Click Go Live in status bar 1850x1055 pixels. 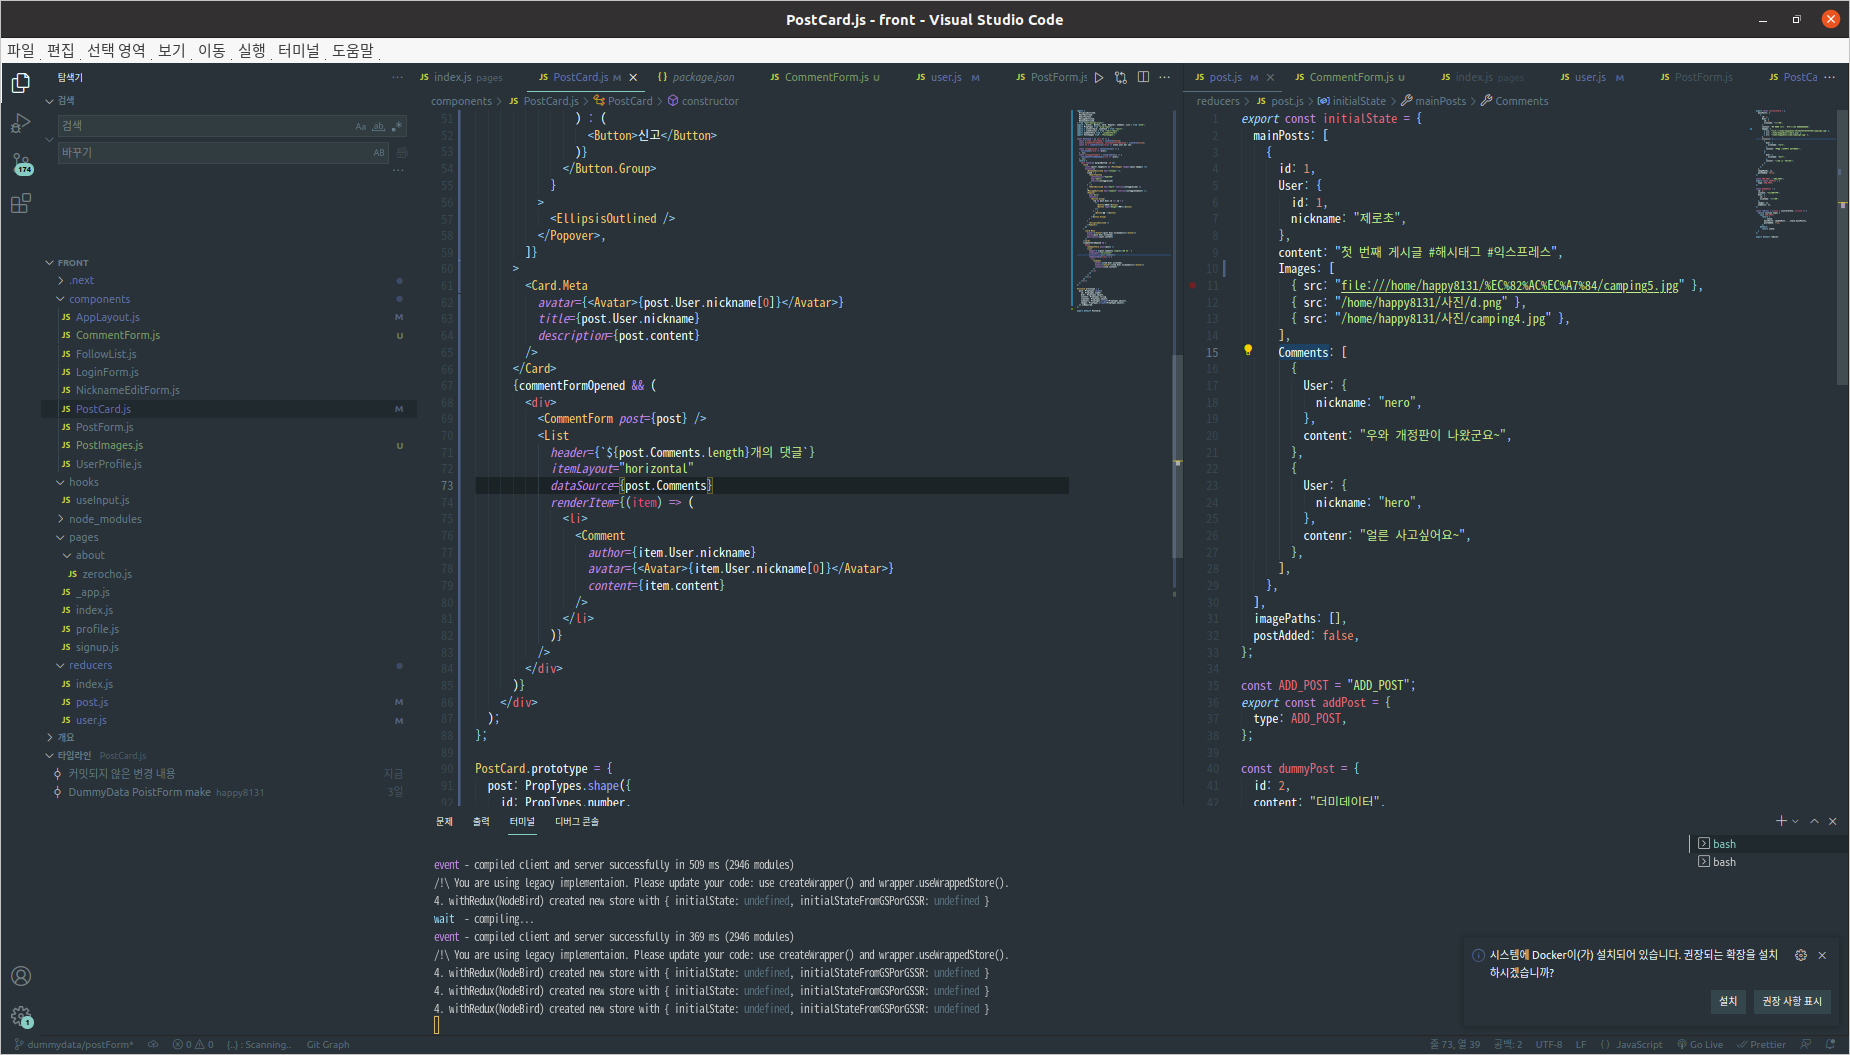1700,1045
